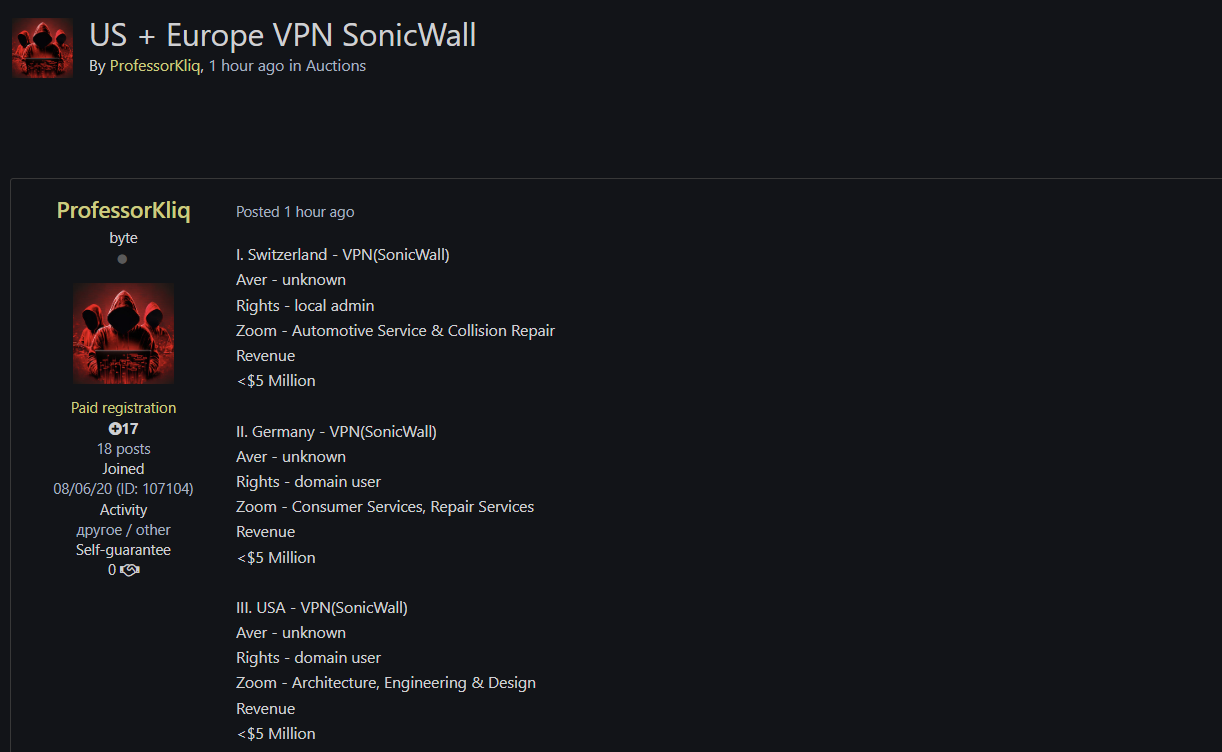Click the ProfessorKliq username above the avatar
The image size is (1222, 752).
[x=123, y=210]
